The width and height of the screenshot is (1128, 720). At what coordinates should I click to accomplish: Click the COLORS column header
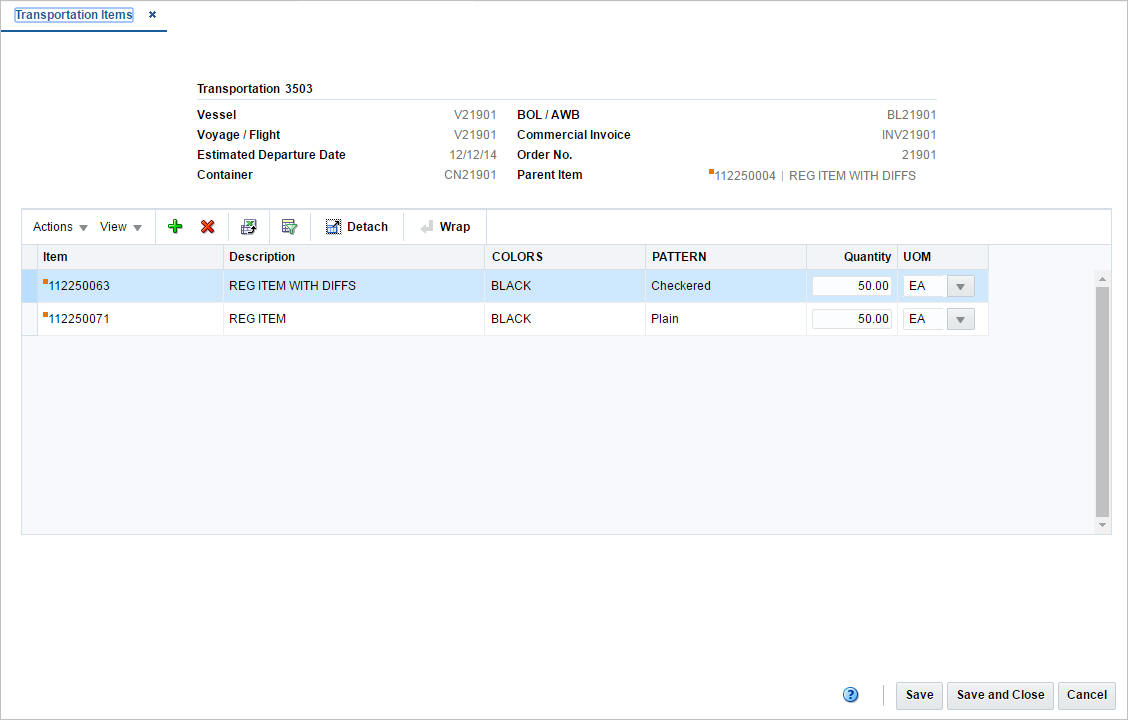coord(565,257)
